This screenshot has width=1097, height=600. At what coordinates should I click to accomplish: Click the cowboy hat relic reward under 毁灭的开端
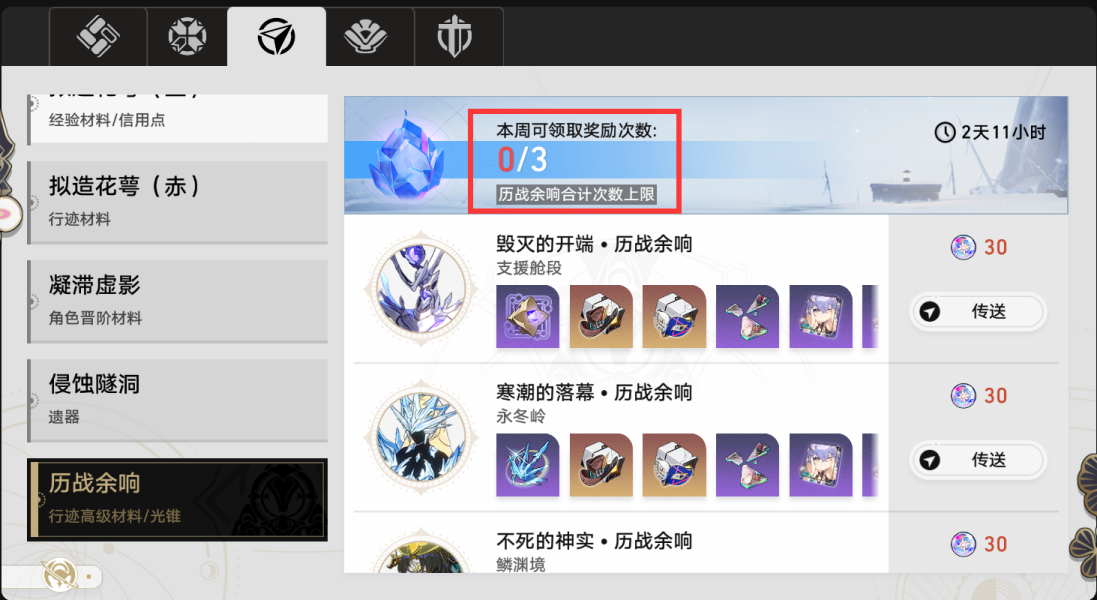coord(601,317)
